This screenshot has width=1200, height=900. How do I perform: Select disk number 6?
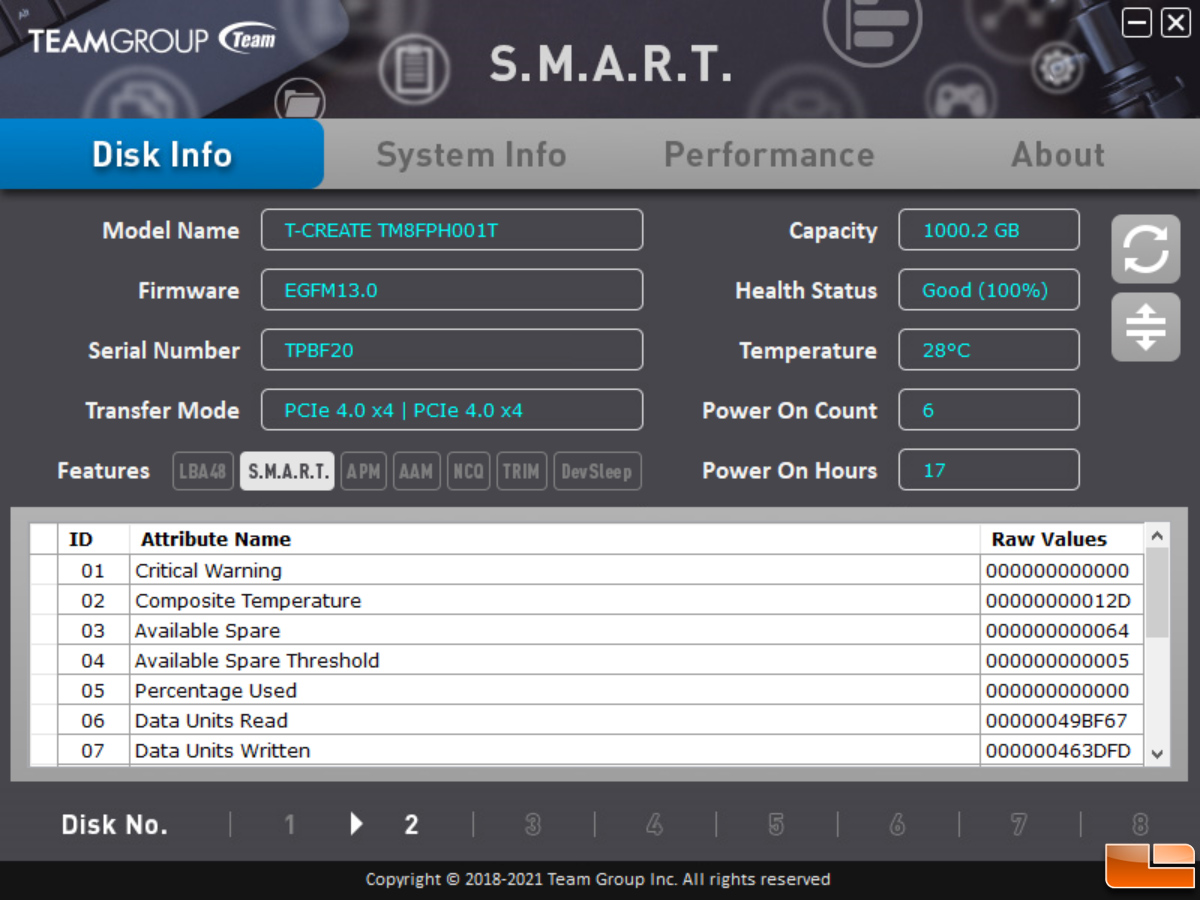click(897, 825)
